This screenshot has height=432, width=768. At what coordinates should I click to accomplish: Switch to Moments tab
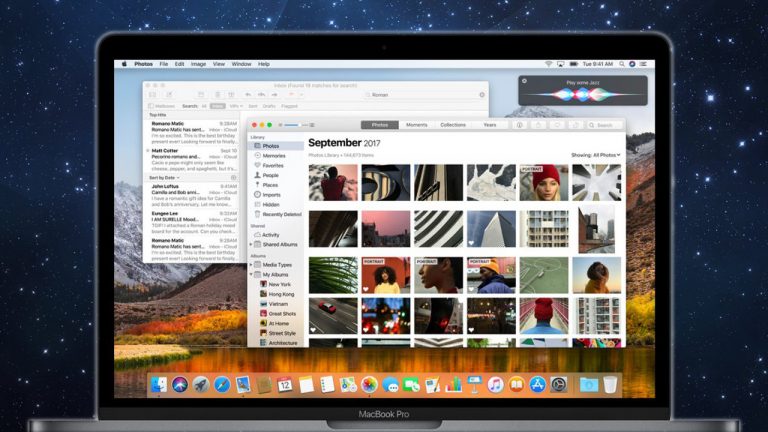coord(416,125)
